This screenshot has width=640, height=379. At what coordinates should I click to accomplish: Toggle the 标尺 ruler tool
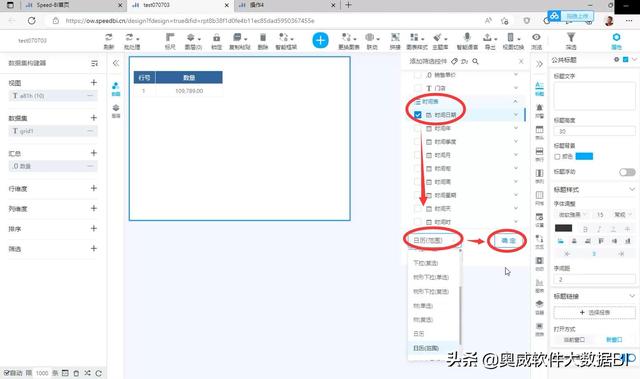(170, 41)
